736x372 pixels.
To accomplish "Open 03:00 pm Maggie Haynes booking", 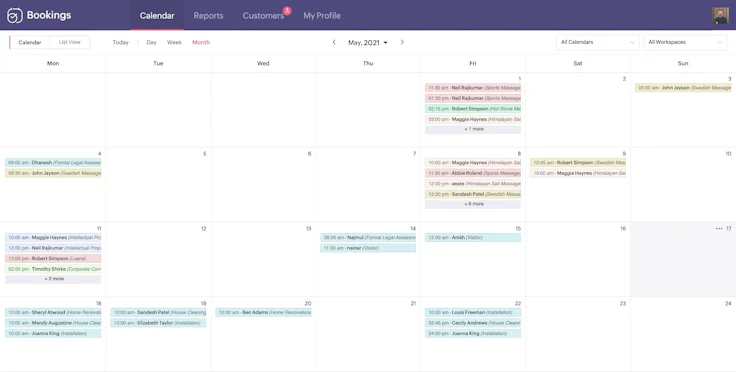I will (473, 119).
